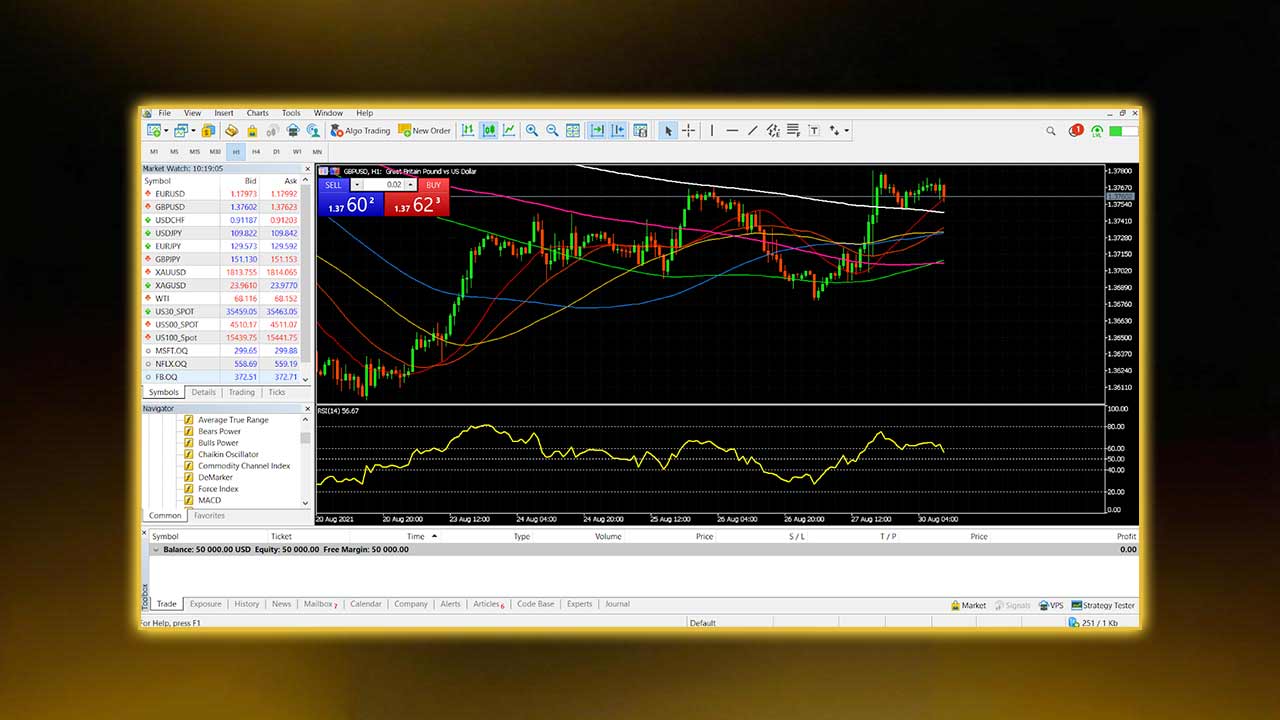Activate the crosshair cursor tool
Viewport: 1280px width, 720px height.
688,131
